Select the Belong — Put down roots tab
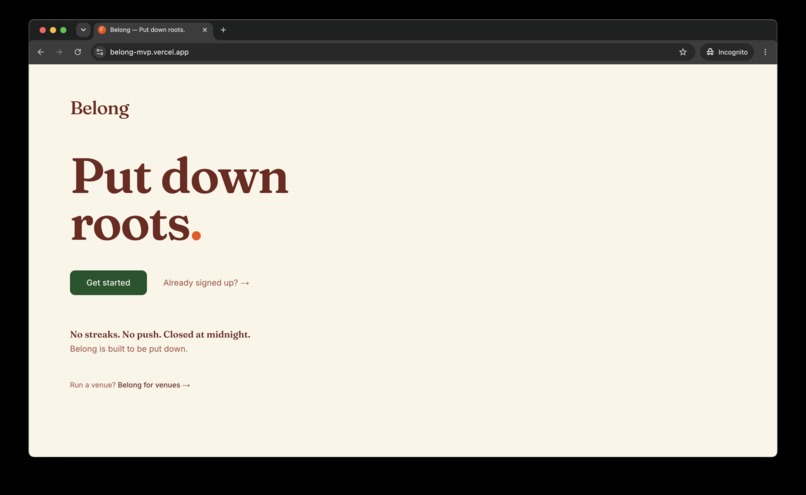The width and height of the screenshot is (806, 495). 153,30
